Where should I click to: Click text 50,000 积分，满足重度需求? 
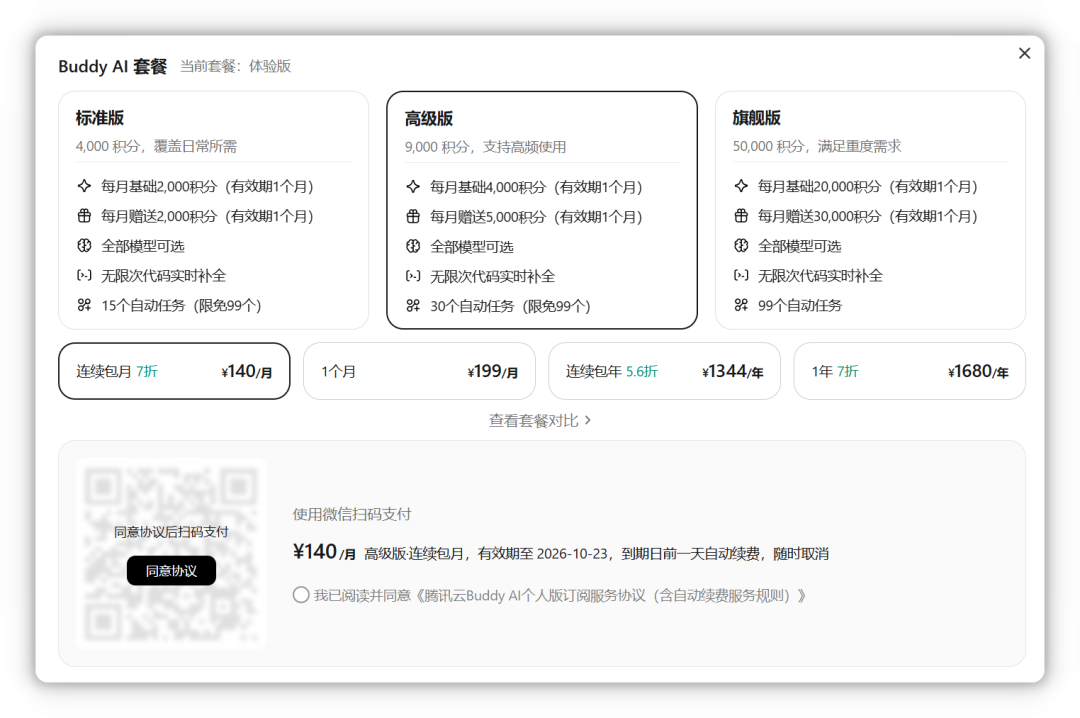point(817,146)
